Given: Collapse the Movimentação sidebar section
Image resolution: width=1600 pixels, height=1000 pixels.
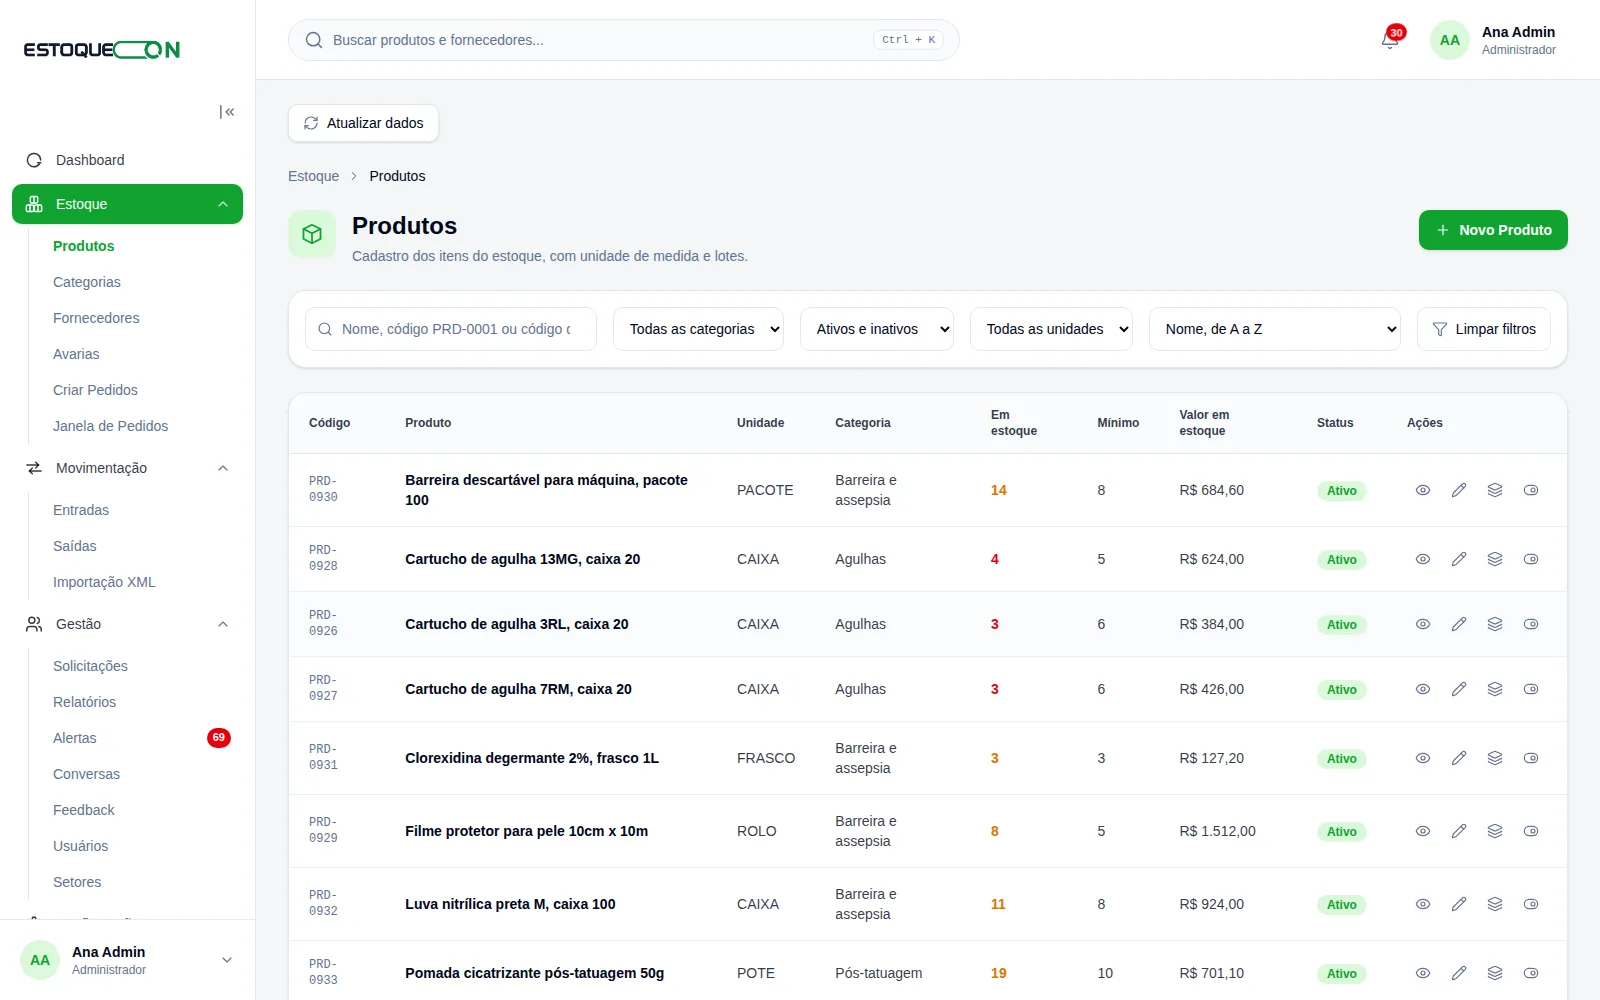Looking at the screenshot, I should tap(127, 468).
